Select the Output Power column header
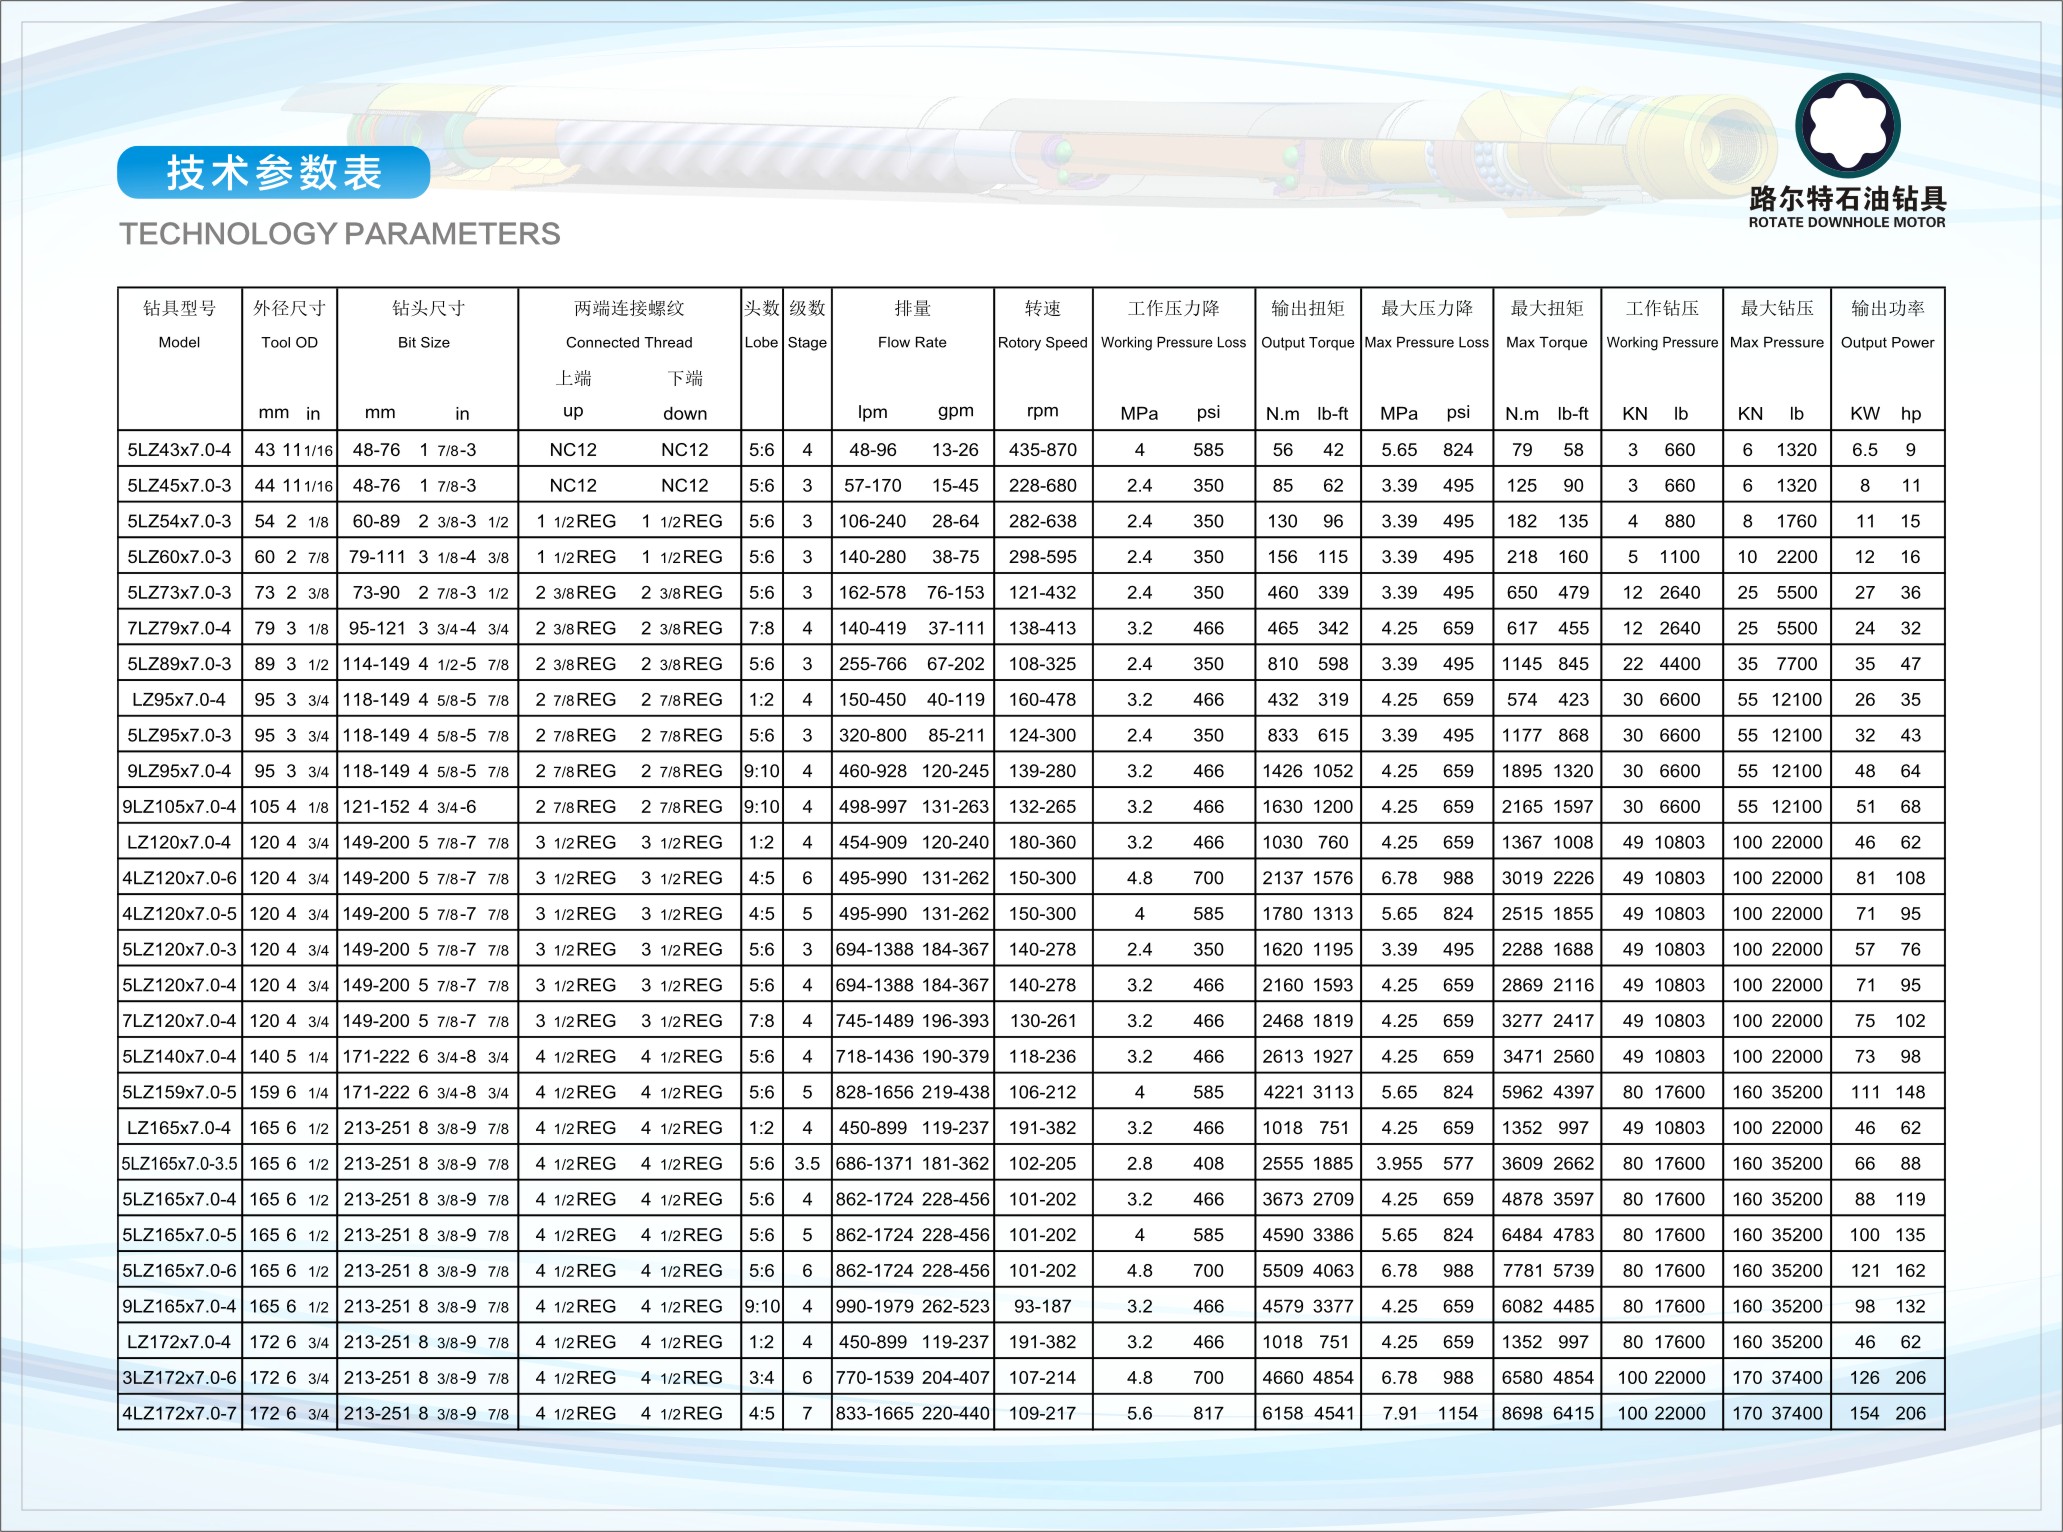2063x1532 pixels. click(x=1888, y=342)
